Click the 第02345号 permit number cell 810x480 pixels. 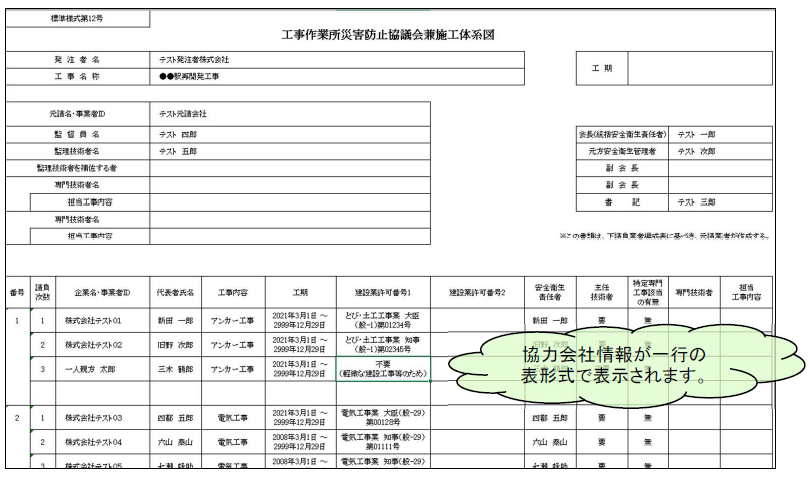tap(383, 345)
